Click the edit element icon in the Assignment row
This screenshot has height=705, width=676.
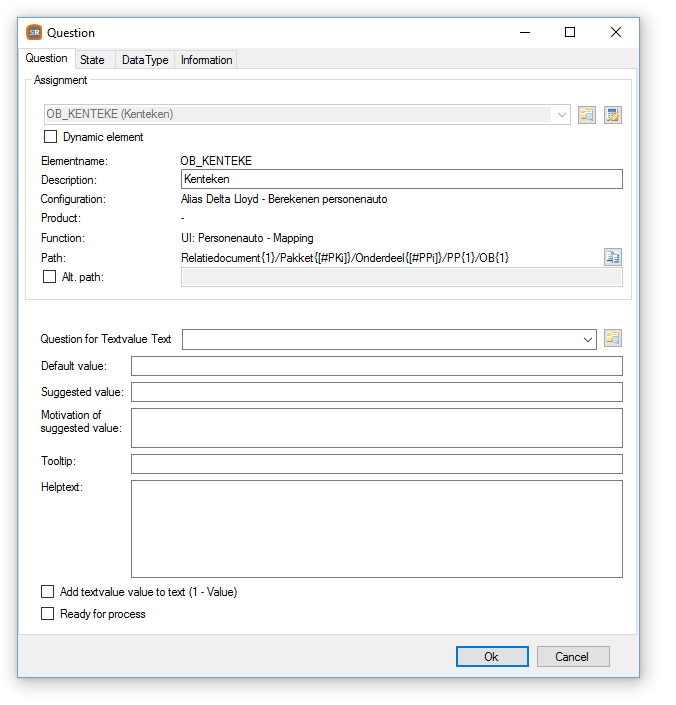(613, 115)
